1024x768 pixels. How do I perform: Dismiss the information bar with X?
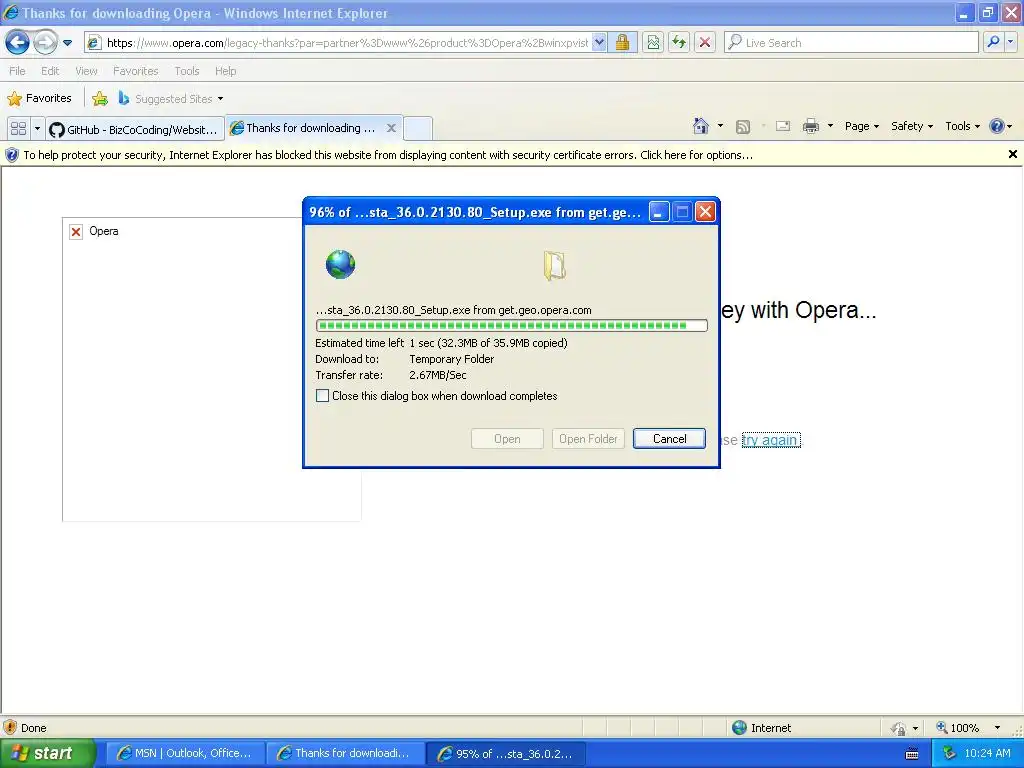1012,154
